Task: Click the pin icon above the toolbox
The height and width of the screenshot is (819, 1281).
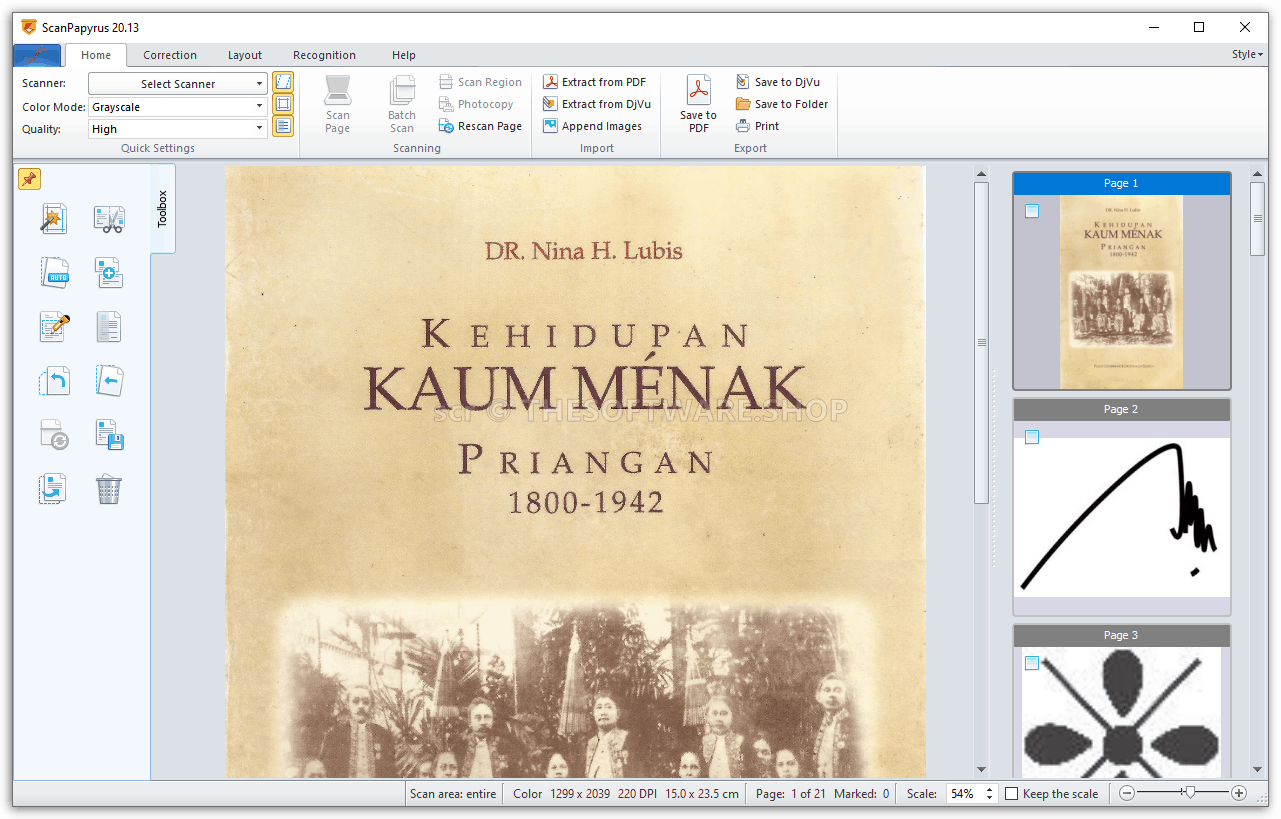Action: point(29,179)
